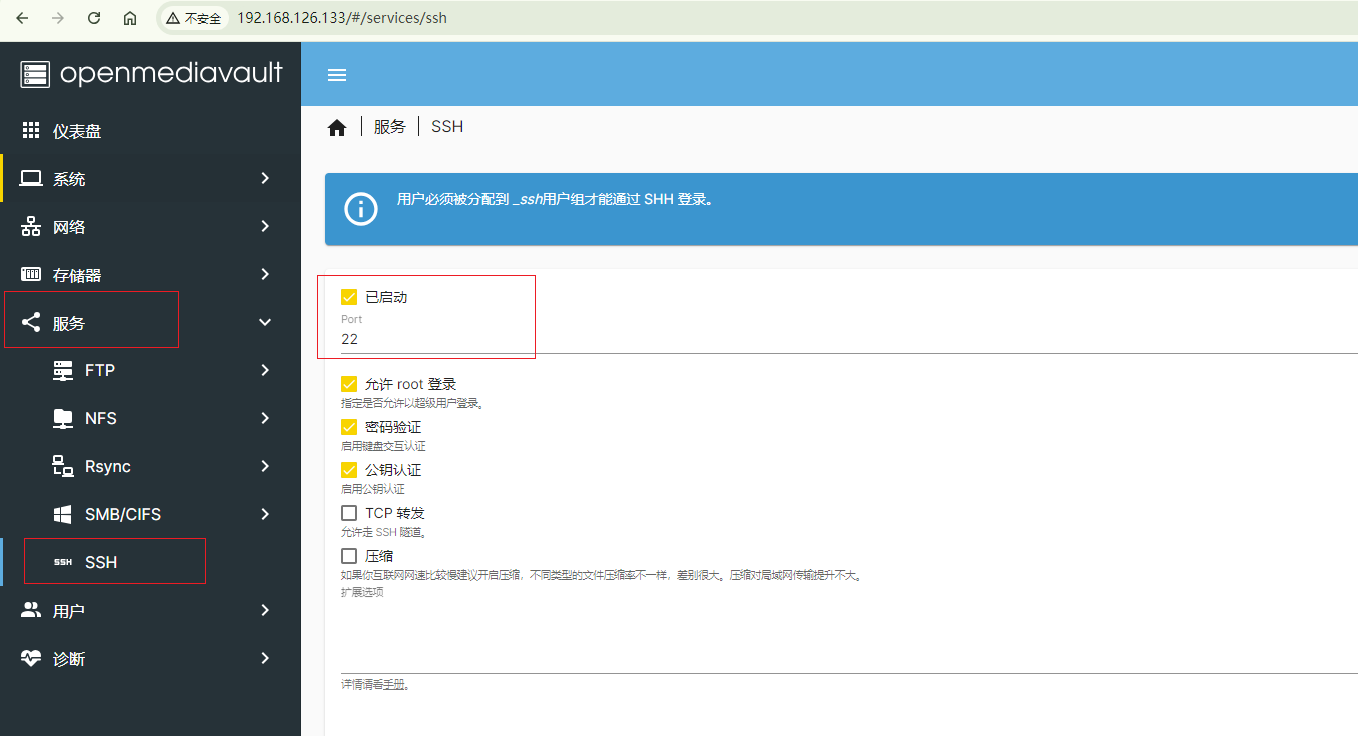Enable the TCP 转发 checkbox
The height and width of the screenshot is (736, 1358).
349,513
